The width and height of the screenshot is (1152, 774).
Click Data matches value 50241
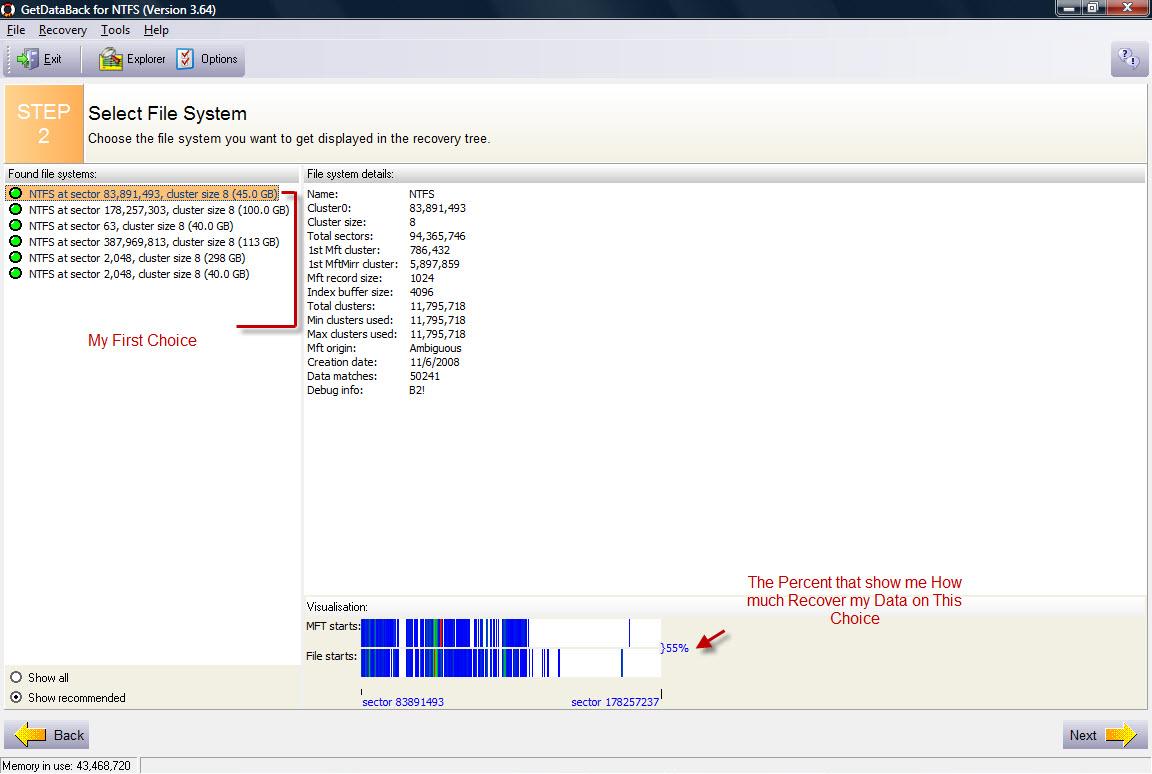pos(425,376)
